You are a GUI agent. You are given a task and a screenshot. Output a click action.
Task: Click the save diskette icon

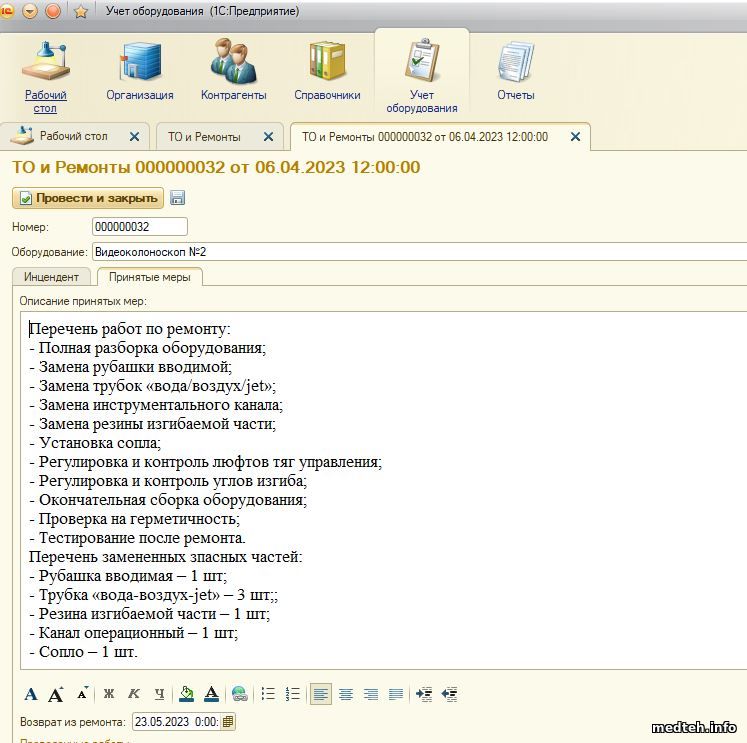tap(178, 198)
